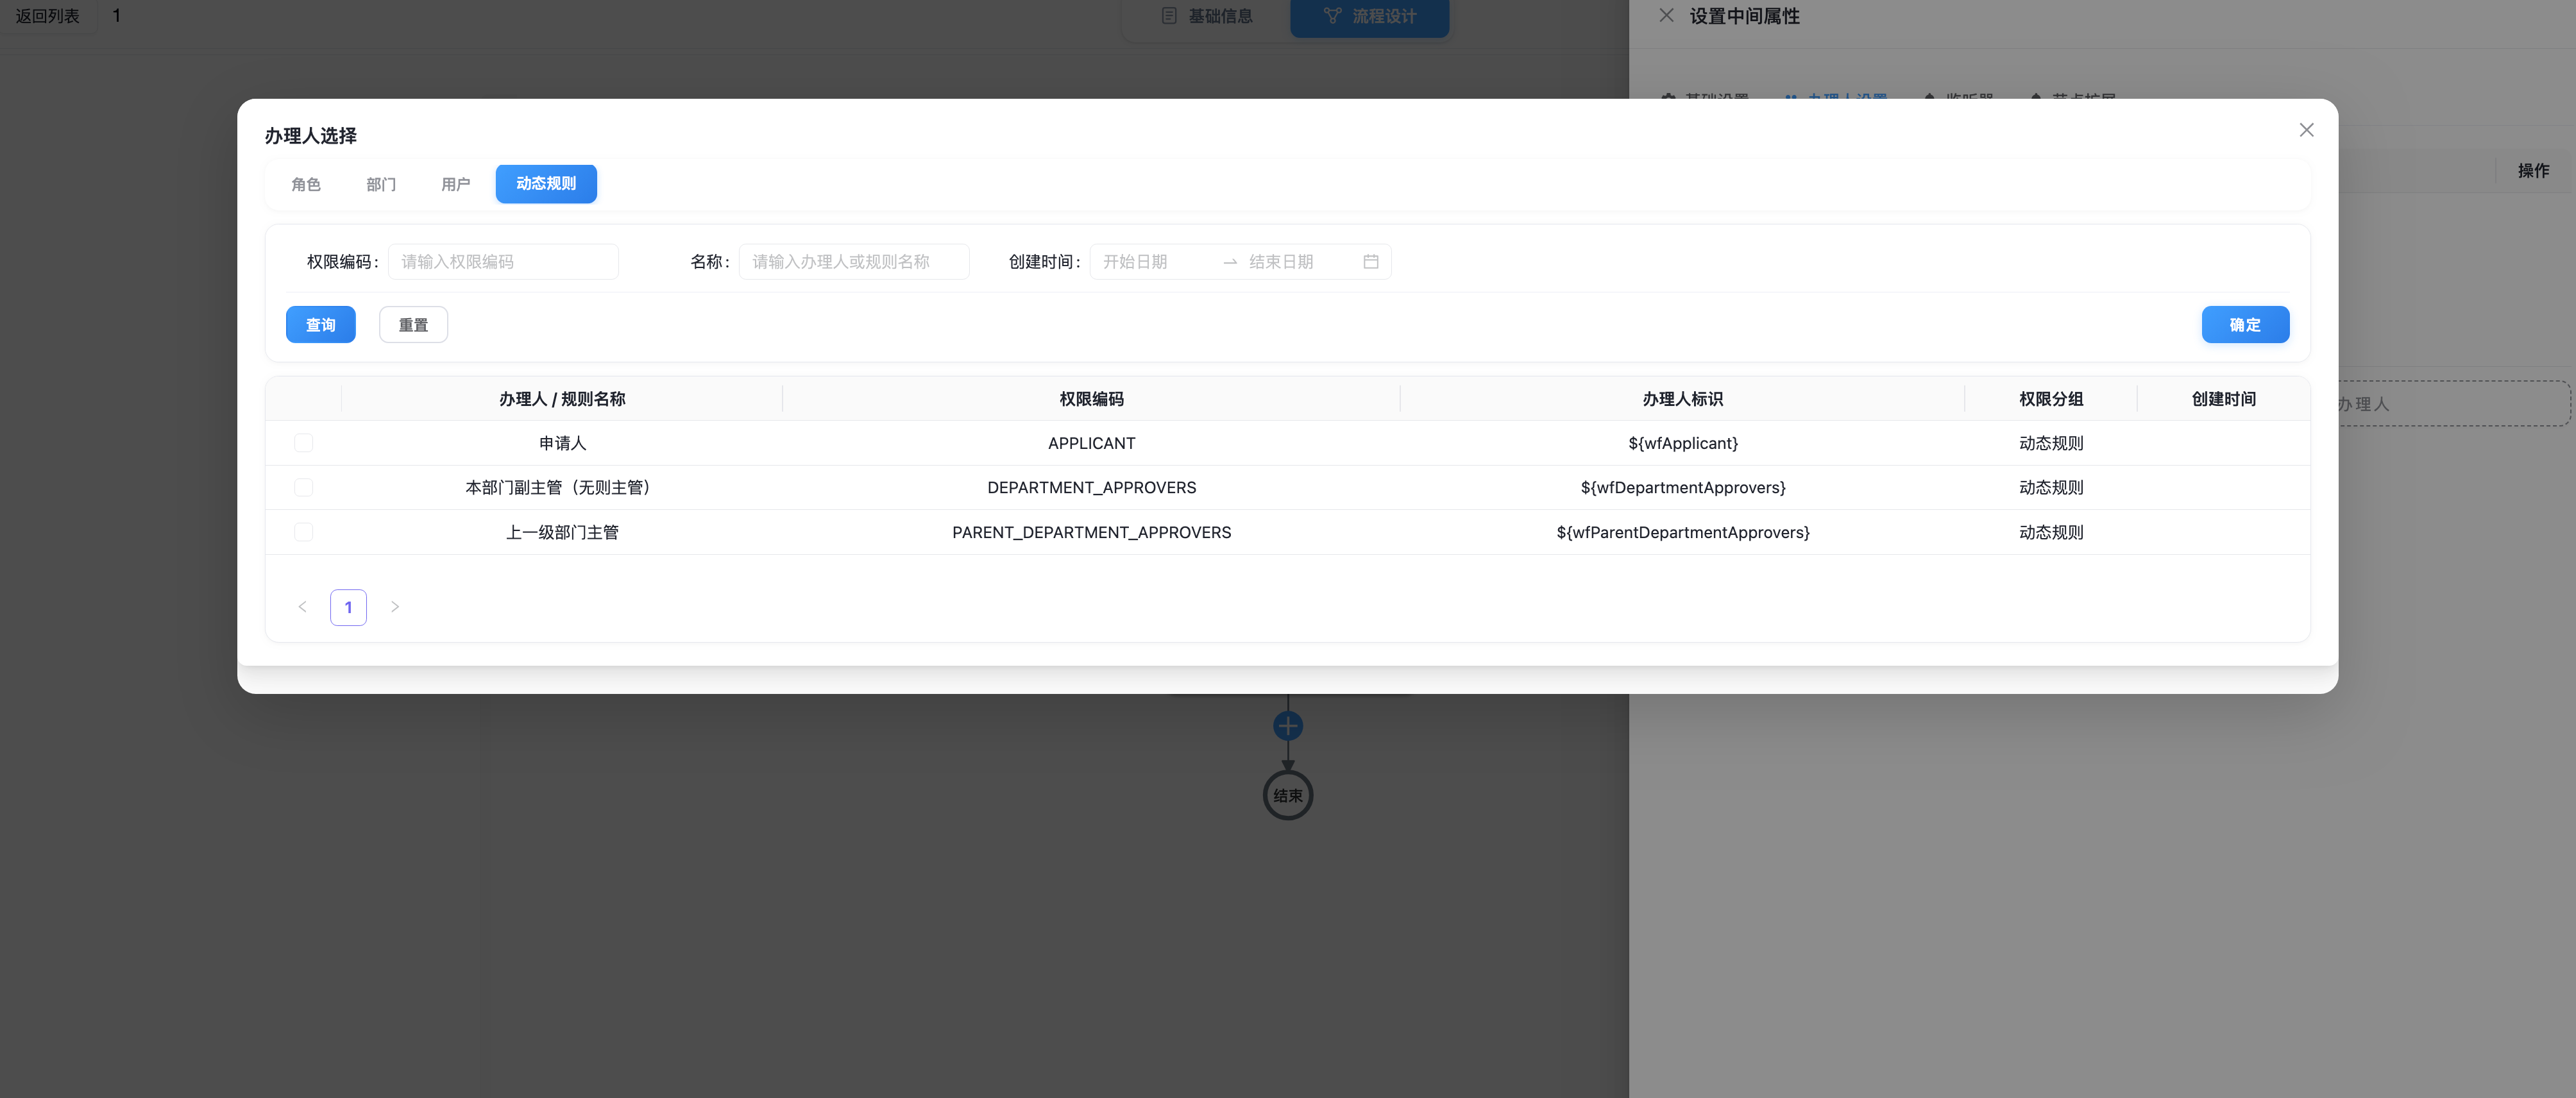The image size is (2576, 1098).
Task: Click the ${wfDepartmentApprovers} identifier cell
Action: 1683,487
